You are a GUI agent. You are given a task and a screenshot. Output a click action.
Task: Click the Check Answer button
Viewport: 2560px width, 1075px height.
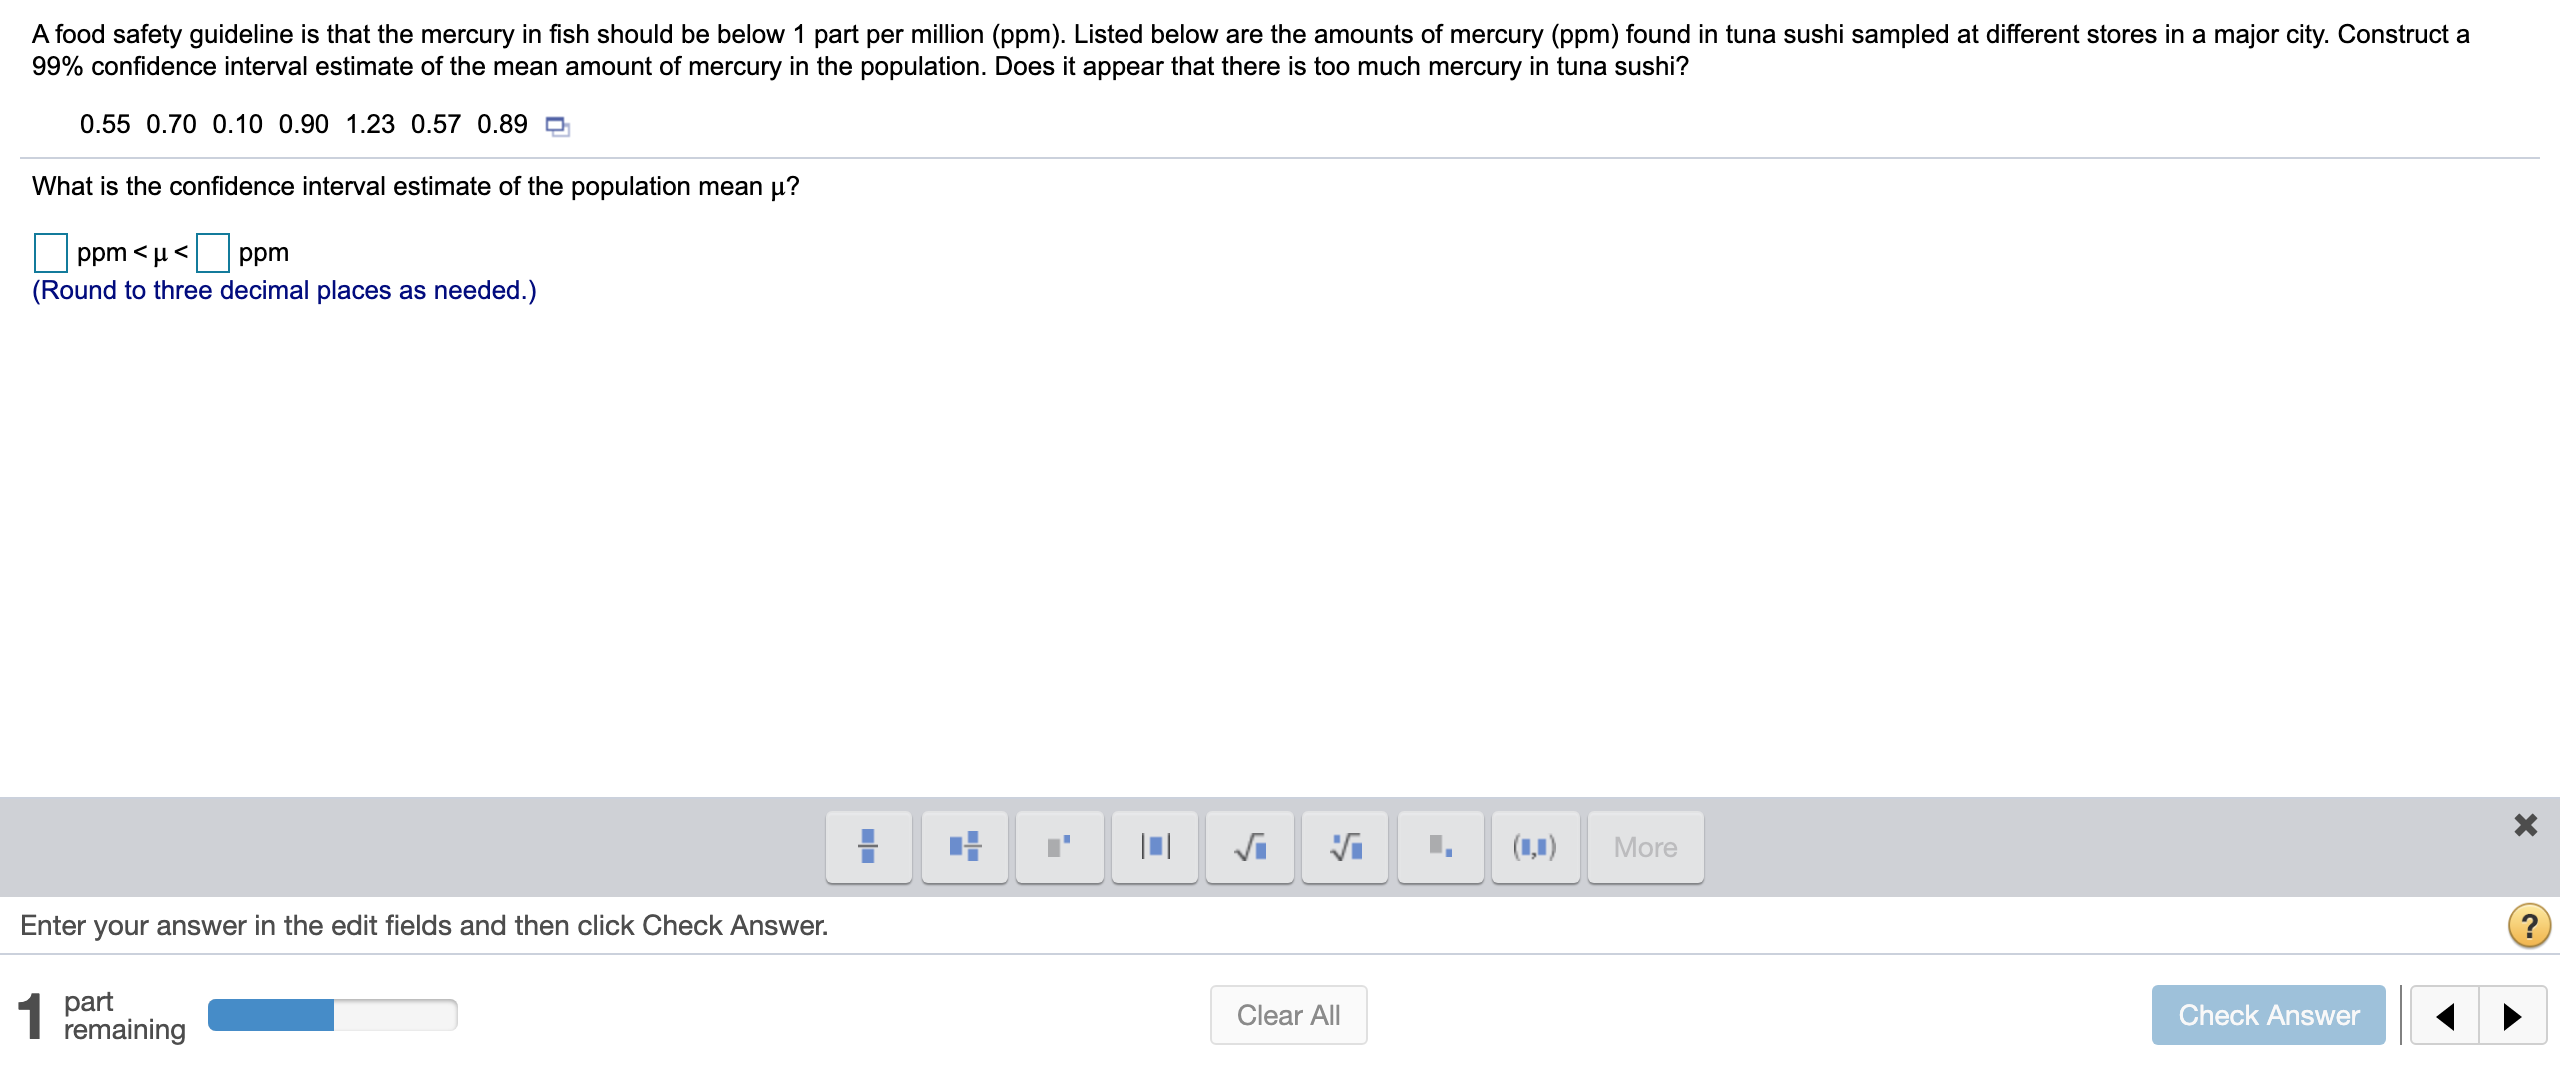point(2269,1014)
